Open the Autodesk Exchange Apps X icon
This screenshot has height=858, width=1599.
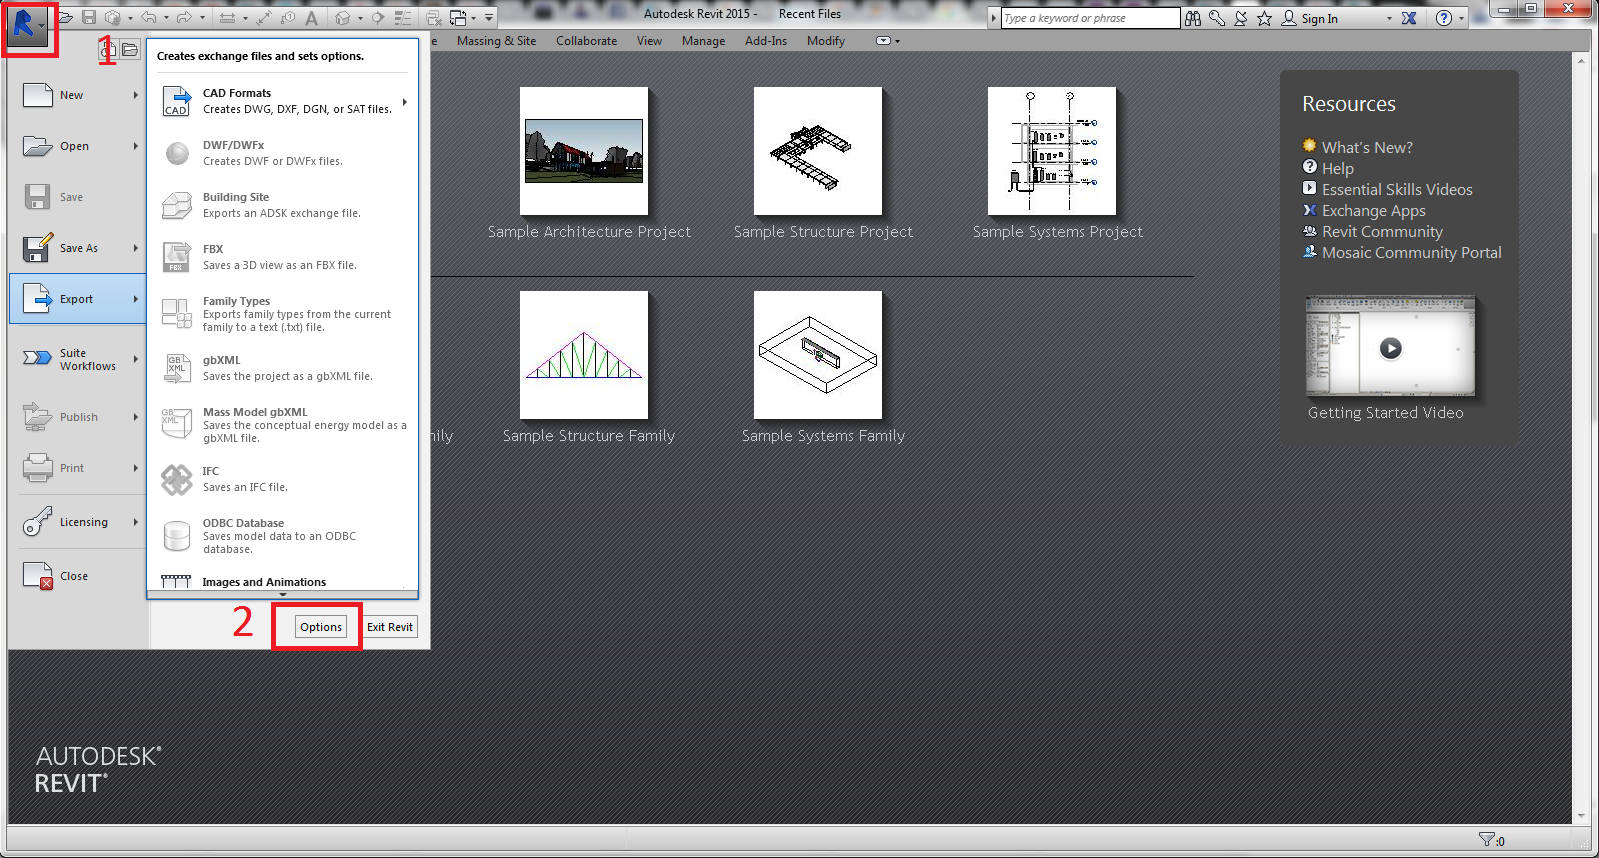(x=1409, y=18)
